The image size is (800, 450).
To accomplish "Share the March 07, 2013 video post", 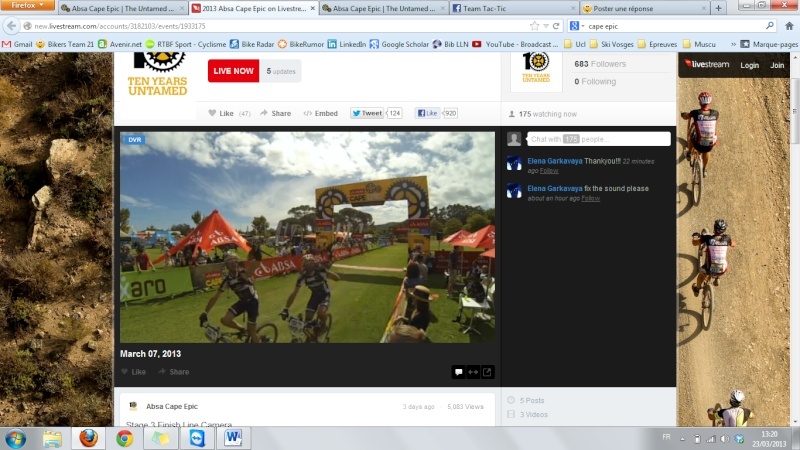I will pyautogui.click(x=173, y=372).
